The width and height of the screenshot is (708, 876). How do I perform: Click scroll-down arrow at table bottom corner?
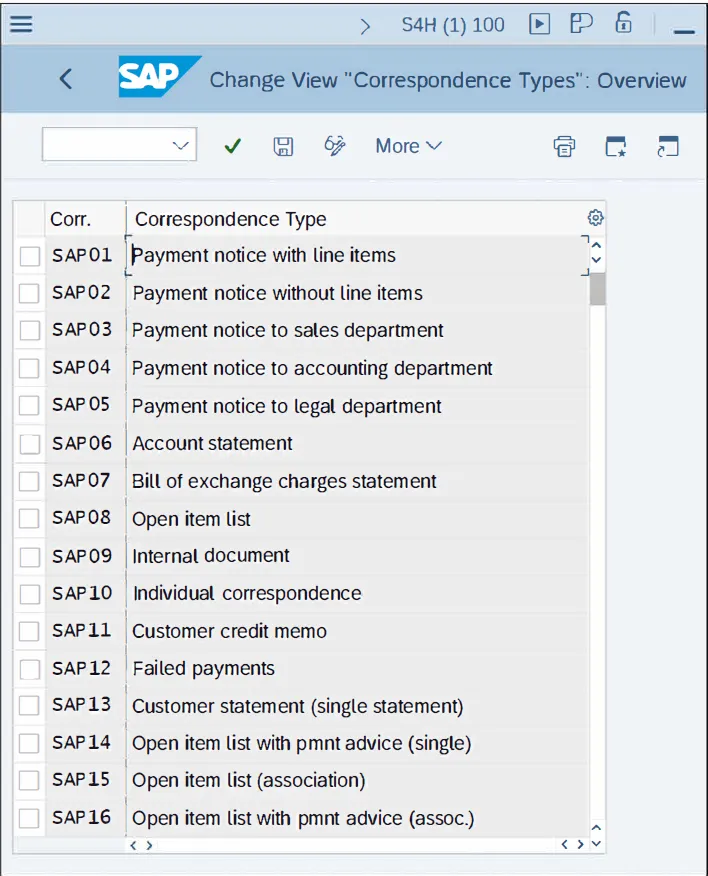(x=596, y=844)
